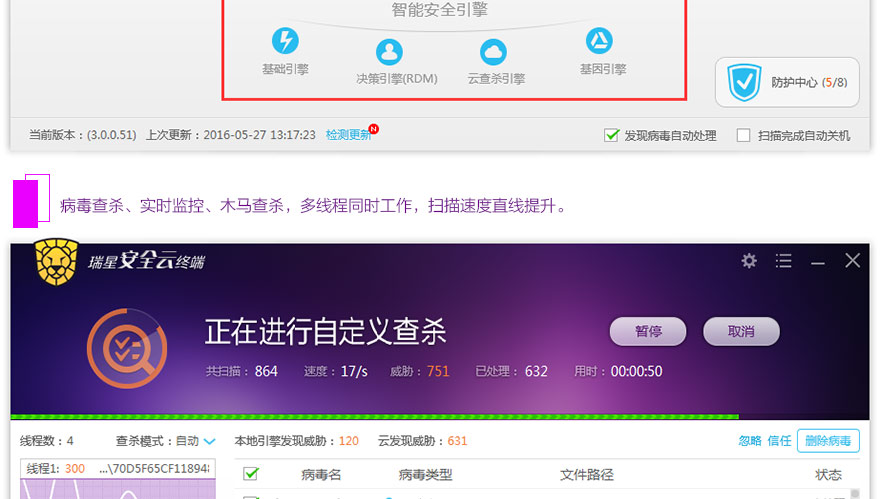Viewport: 880px width, 499px height.
Task: Open settings gear in scan window
Action: pos(749,260)
